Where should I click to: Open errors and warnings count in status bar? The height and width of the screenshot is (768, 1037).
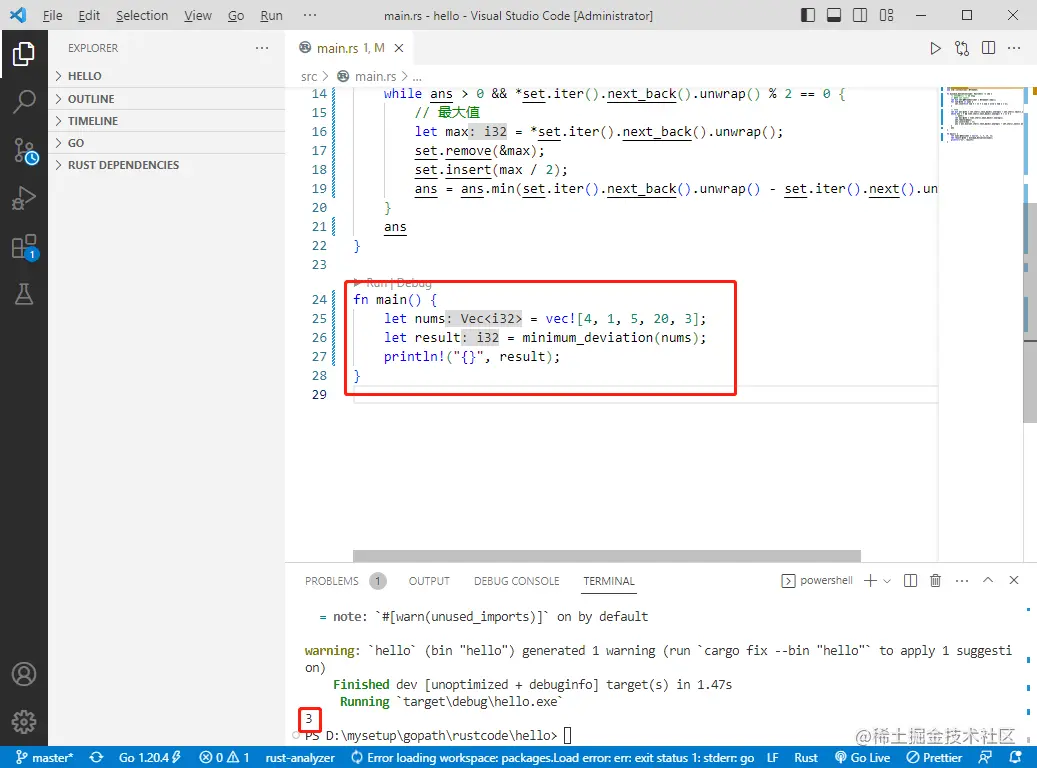coord(224,757)
